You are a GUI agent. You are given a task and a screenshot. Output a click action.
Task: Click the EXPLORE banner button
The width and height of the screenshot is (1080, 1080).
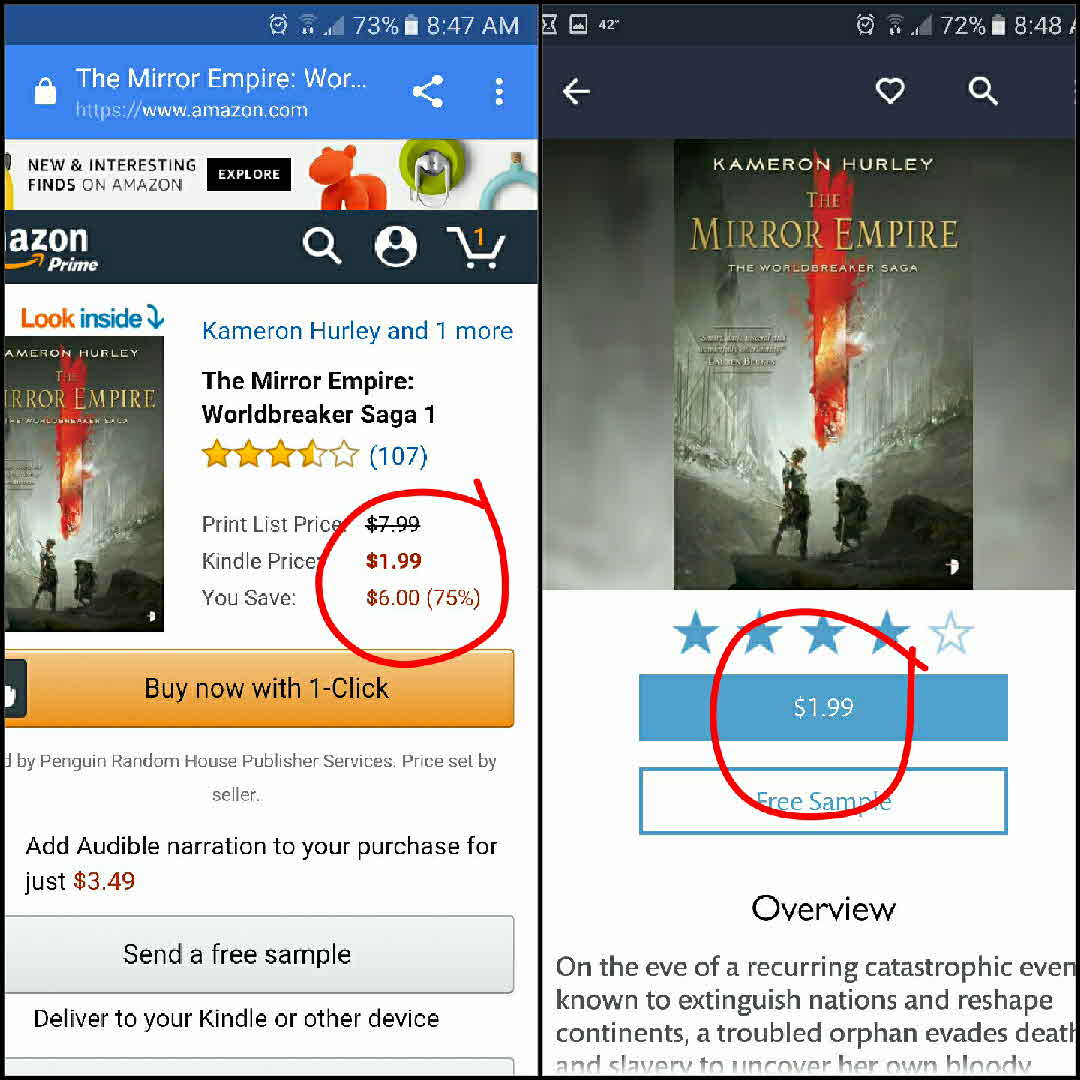click(249, 175)
